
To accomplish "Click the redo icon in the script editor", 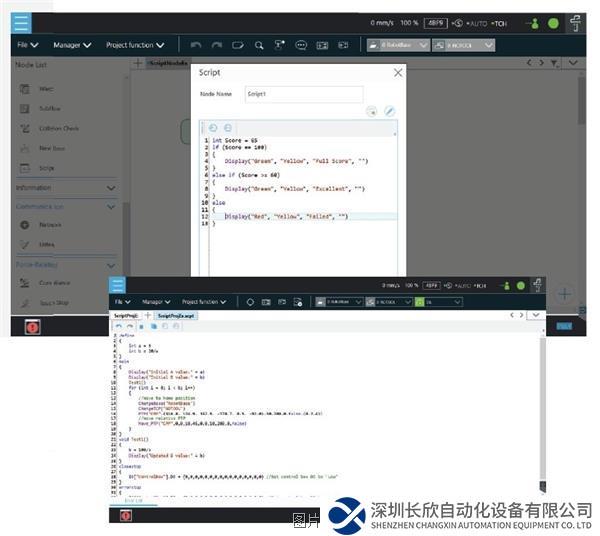I will [x=228, y=127].
